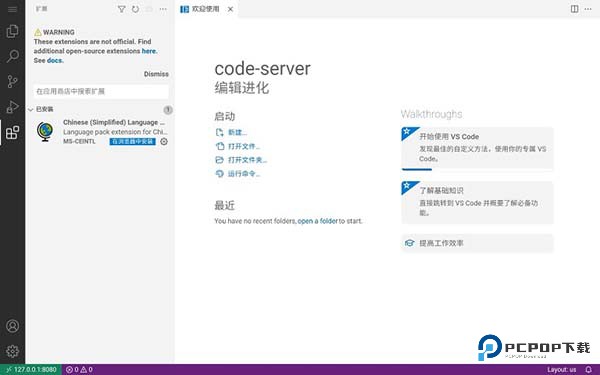Click the Chinese Language pack globe icon
Viewport: 600px width, 375px height.
tap(45, 131)
